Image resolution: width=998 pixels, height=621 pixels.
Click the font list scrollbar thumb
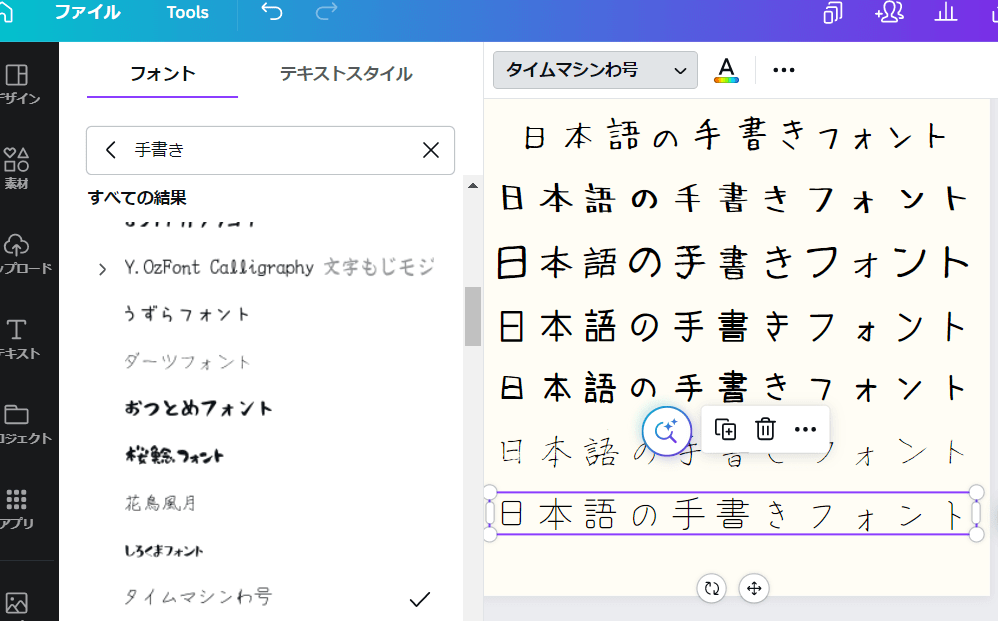[472, 316]
